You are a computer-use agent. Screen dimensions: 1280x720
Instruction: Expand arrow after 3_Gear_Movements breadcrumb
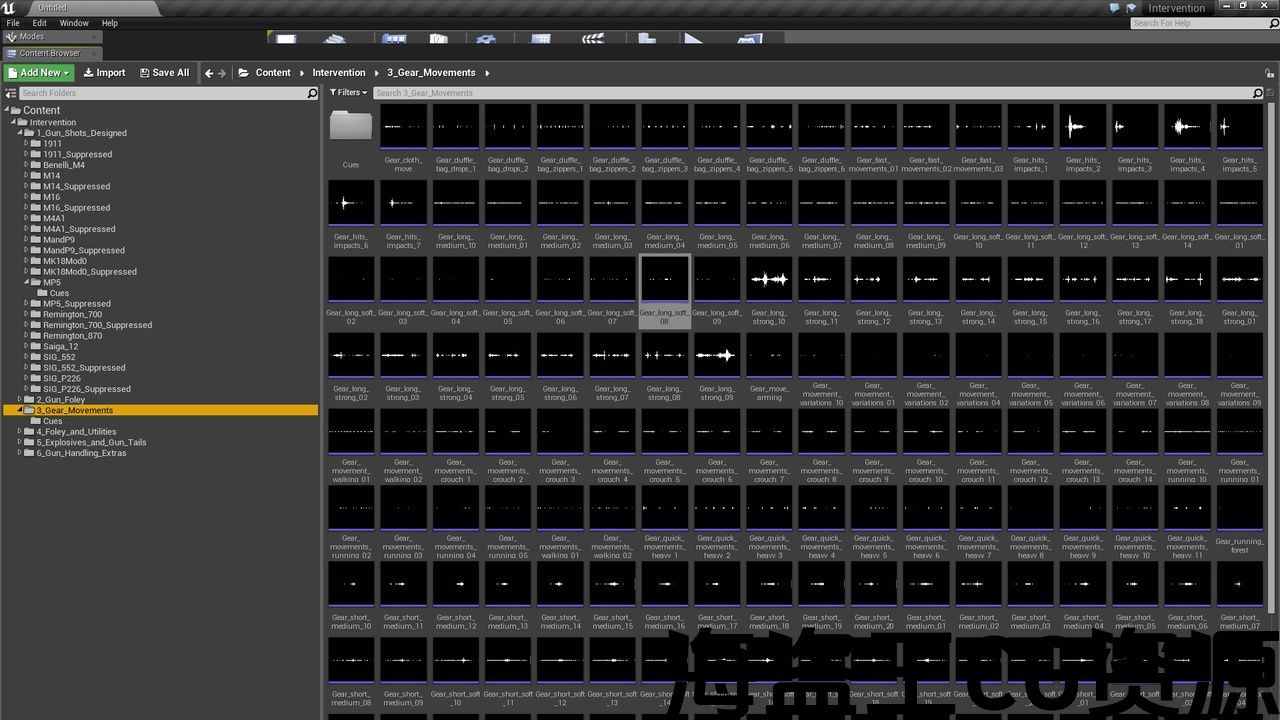487,73
